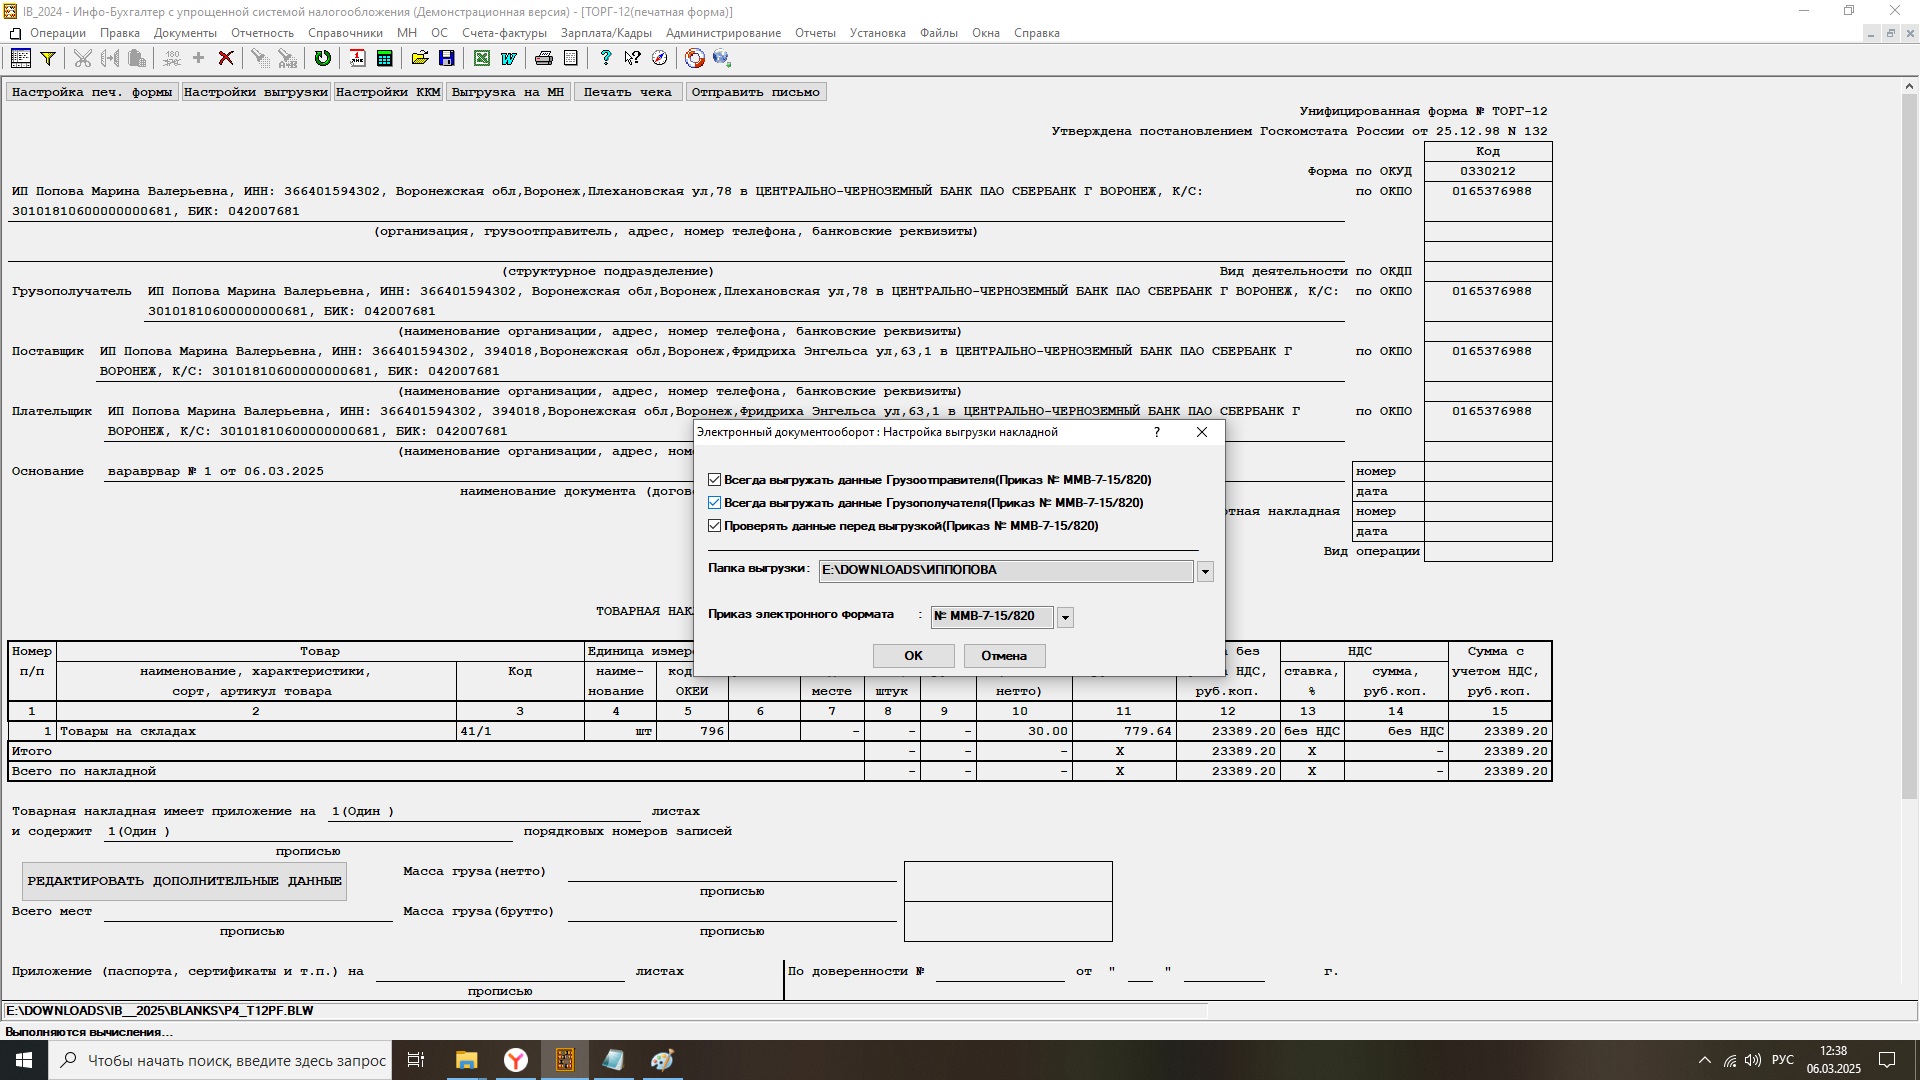The height and width of the screenshot is (1080, 1920).
Task: Click OK in the export settings dialog
Action: click(x=913, y=656)
